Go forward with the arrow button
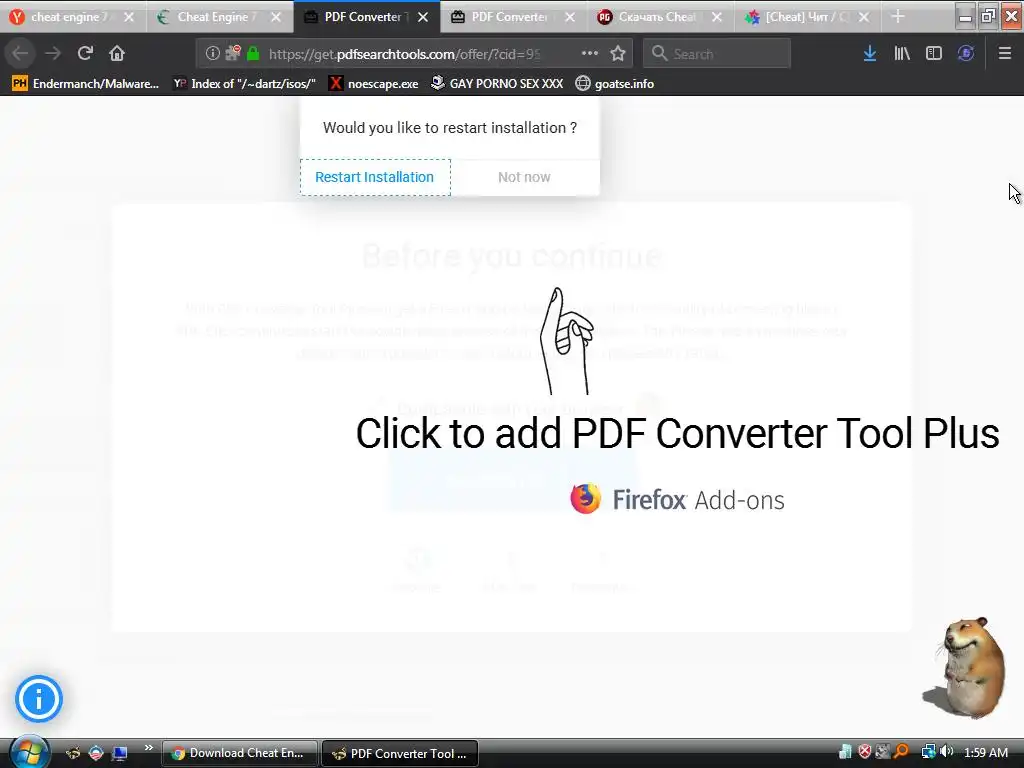 tap(53, 53)
